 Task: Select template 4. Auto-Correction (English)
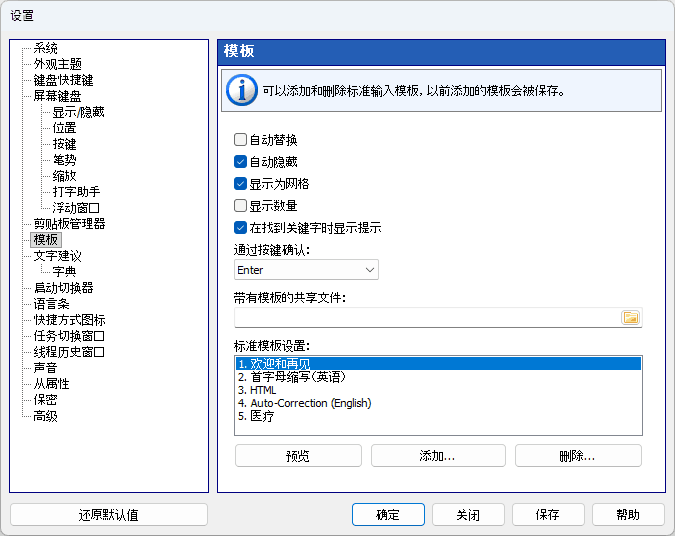point(438,403)
